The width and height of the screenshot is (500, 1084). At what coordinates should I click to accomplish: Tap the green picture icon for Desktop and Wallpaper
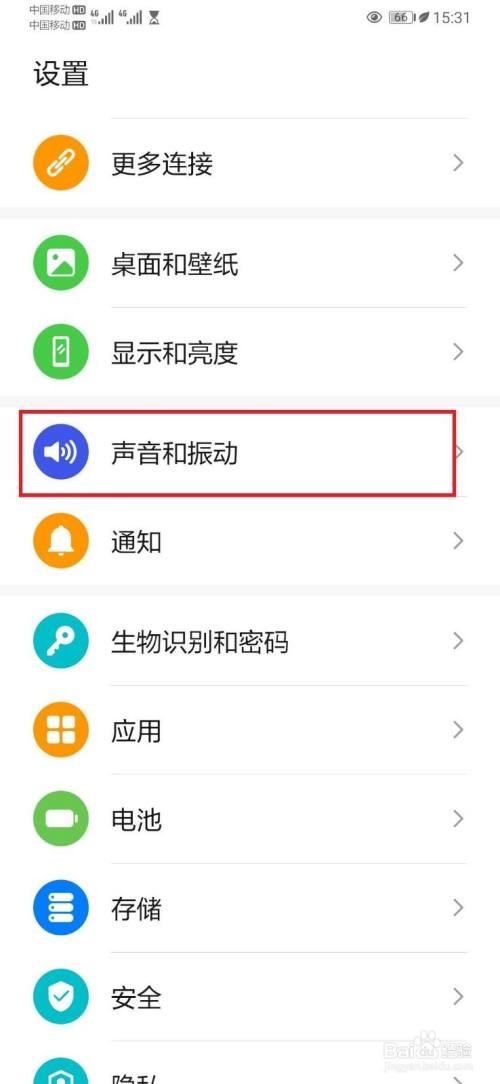point(61,263)
